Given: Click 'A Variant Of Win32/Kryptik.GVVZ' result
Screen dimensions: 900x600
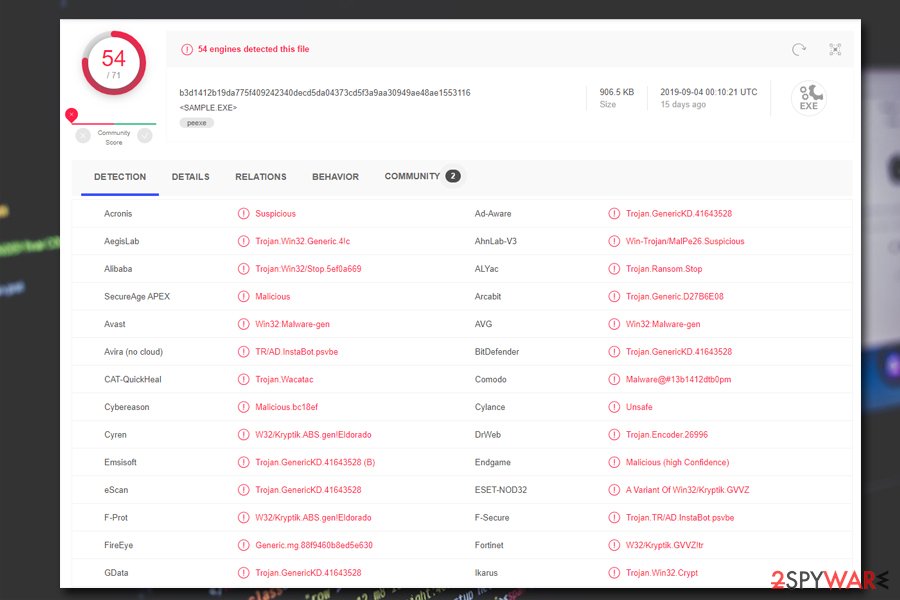Looking at the screenshot, I should (x=688, y=490).
